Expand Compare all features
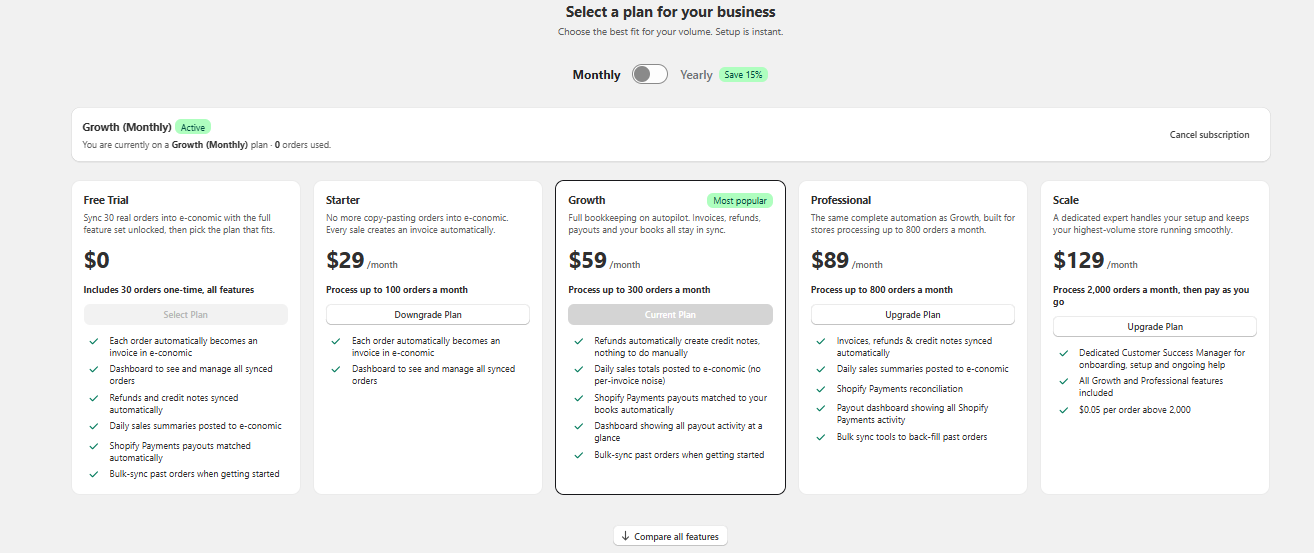The width and height of the screenshot is (1314, 553). [x=670, y=536]
